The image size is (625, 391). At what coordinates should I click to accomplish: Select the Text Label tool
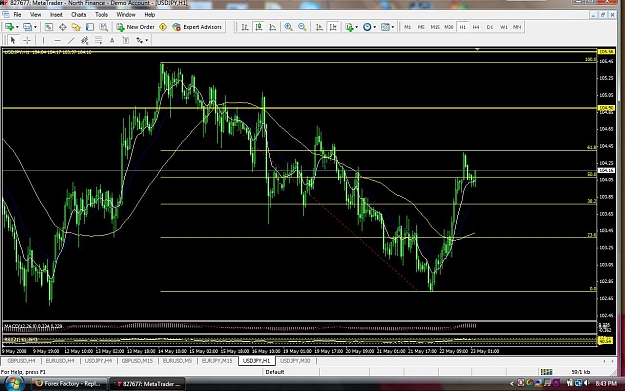(x=126, y=40)
